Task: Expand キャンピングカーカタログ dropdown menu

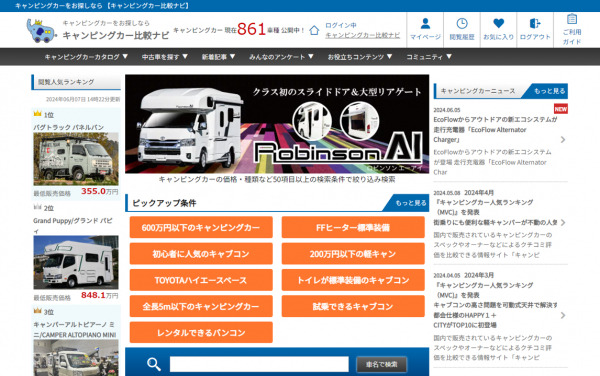Action: tap(86, 57)
